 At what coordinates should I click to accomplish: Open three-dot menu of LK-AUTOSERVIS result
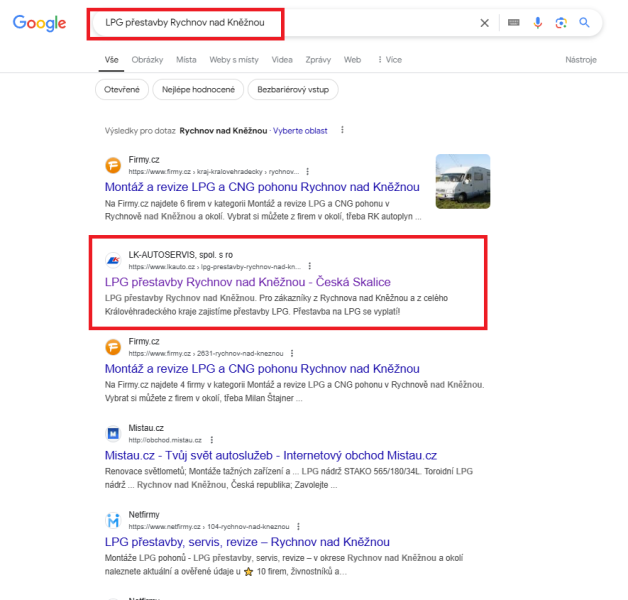pyautogui.click(x=309, y=266)
